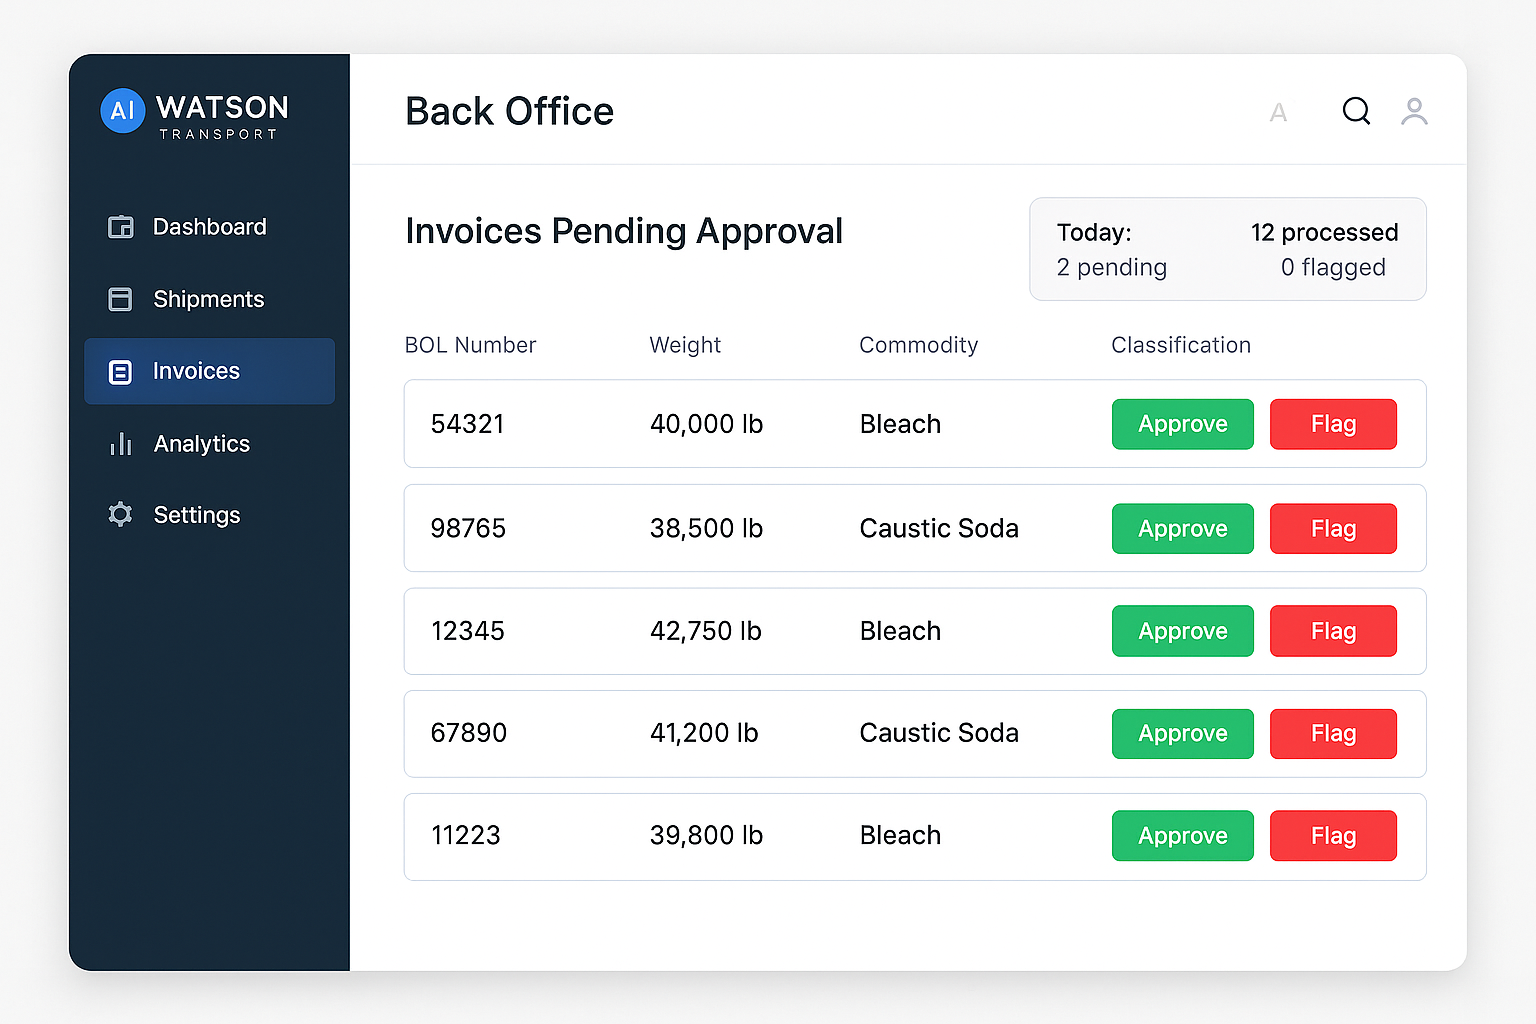This screenshot has height=1024, width=1536.
Task: Click the Settings gear icon
Action: click(120, 515)
